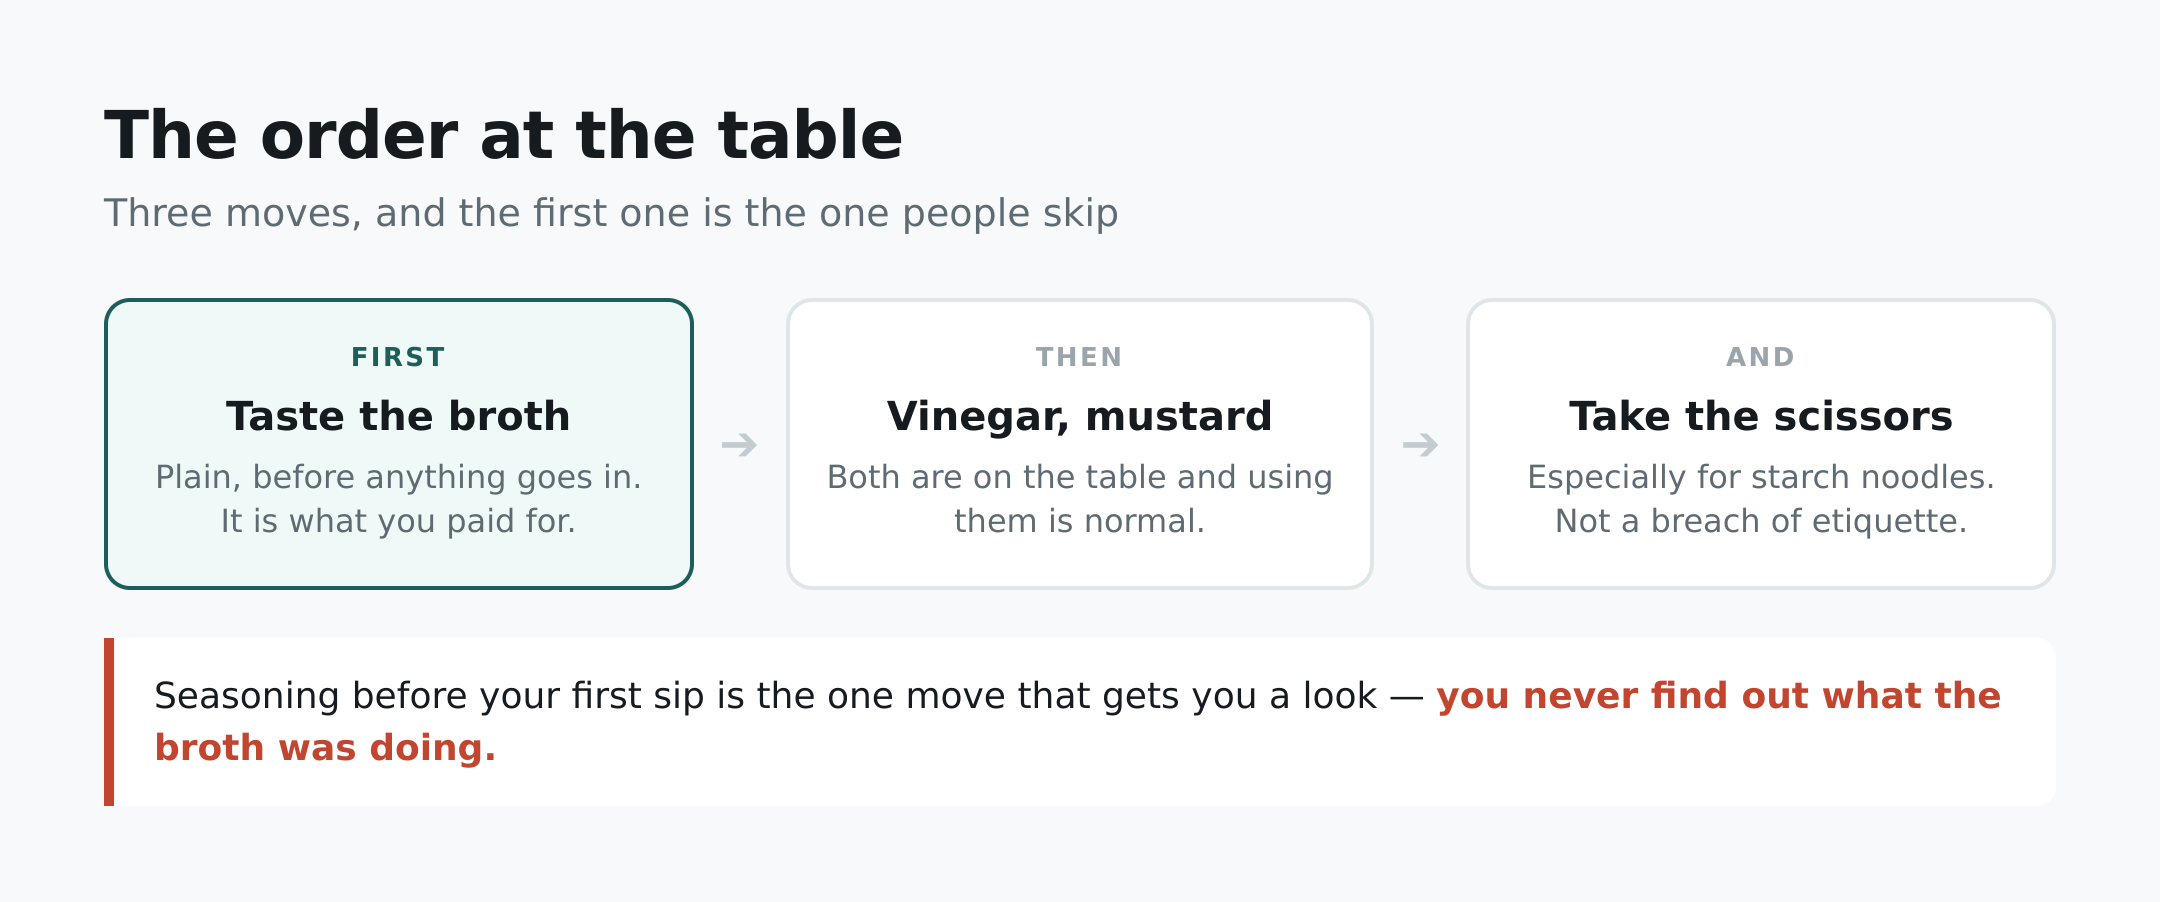Viewport: 2160px width, 902px height.
Task: Click the subtitle about three moves
Action: pos(611,213)
